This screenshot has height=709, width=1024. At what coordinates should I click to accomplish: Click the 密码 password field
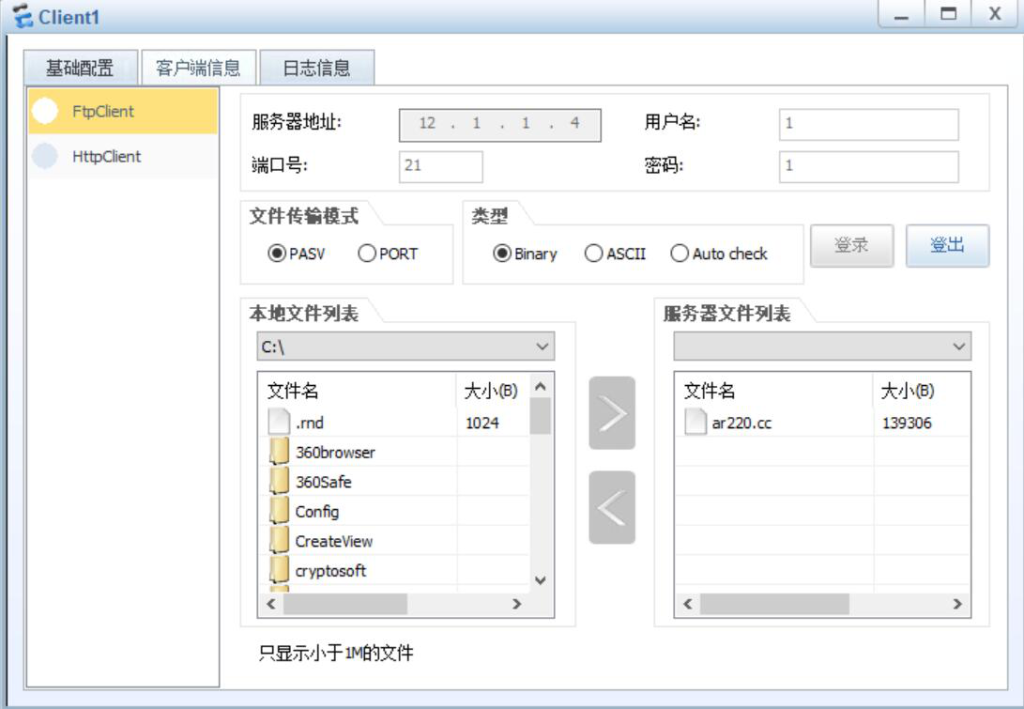click(x=869, y=166)
